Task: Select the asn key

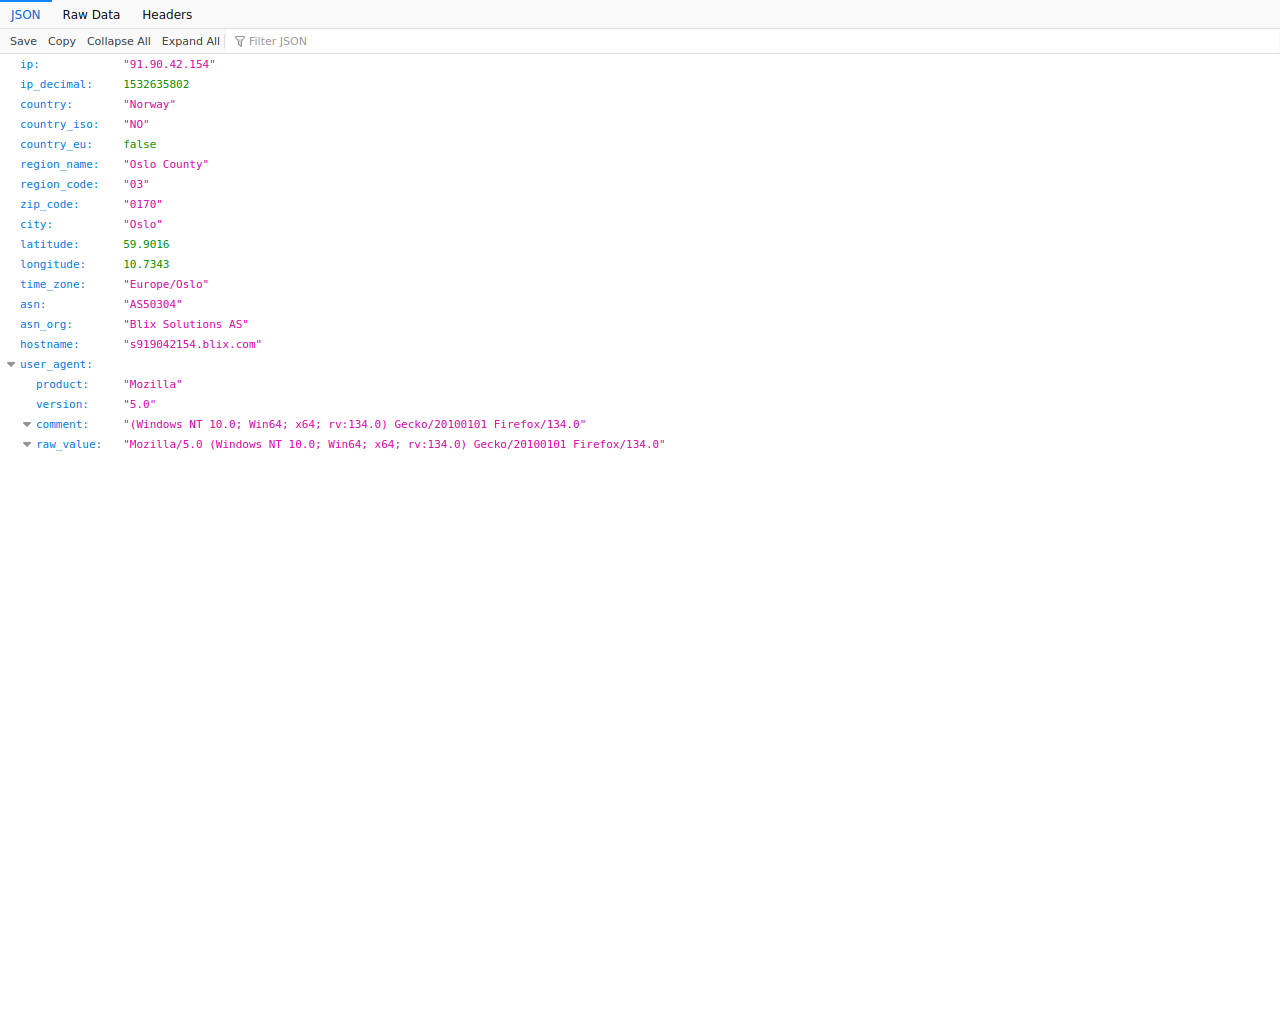Action: click(x=33, y=305)
